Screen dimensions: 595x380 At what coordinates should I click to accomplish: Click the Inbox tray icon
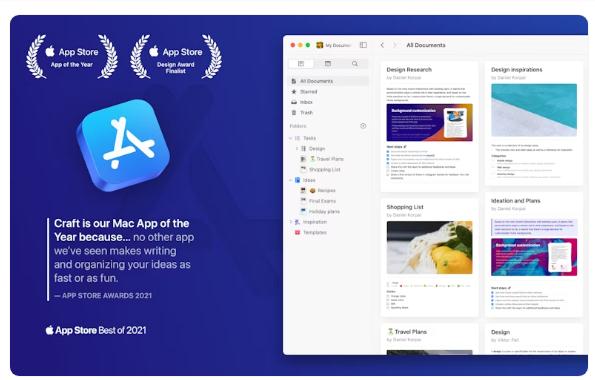(294, 102)
